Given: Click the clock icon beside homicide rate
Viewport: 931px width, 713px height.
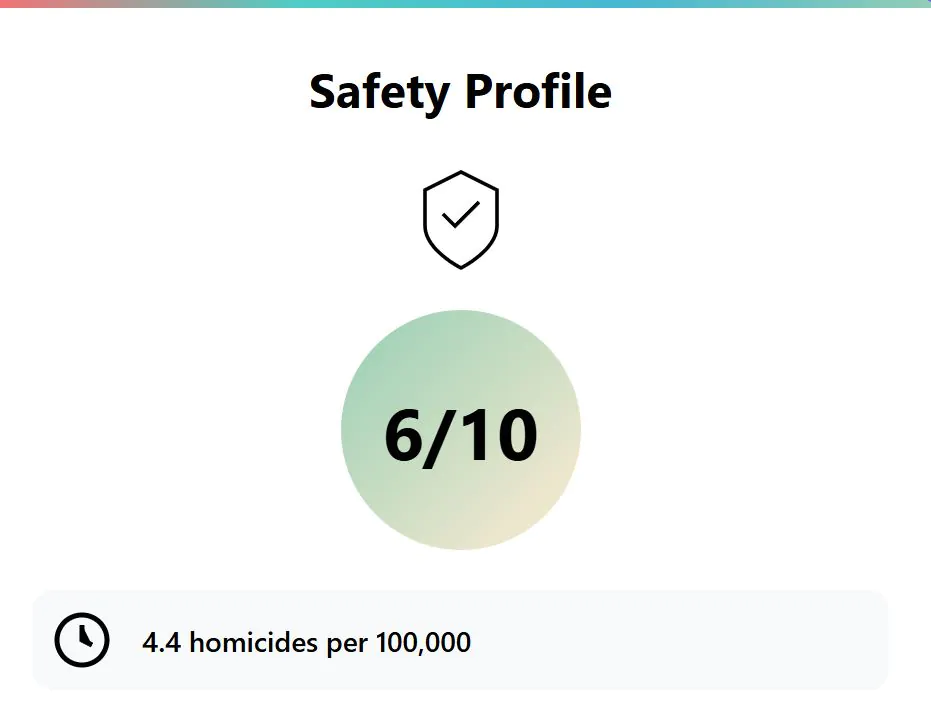Looking at the screenshot, I should (82, 640).
